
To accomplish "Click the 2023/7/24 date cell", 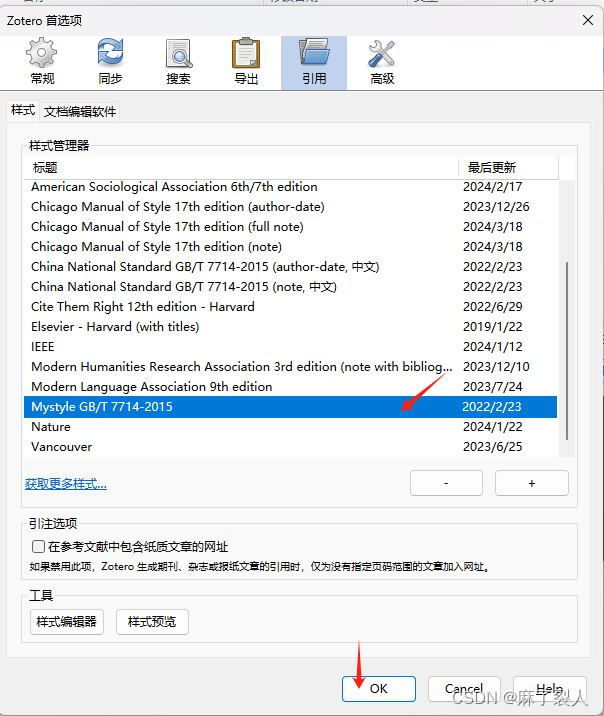I will 493,387.
